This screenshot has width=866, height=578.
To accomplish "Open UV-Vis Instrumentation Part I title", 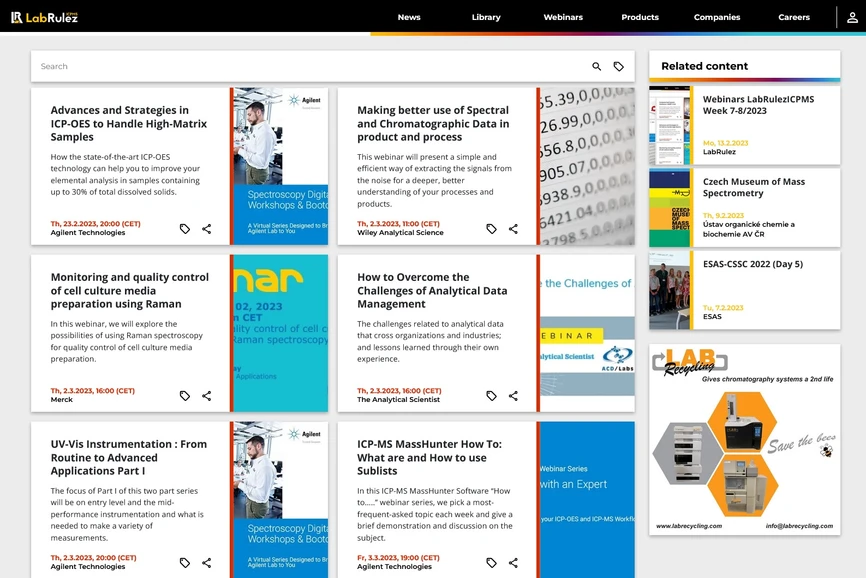I will pyautogui.click(x=129, y=457).
